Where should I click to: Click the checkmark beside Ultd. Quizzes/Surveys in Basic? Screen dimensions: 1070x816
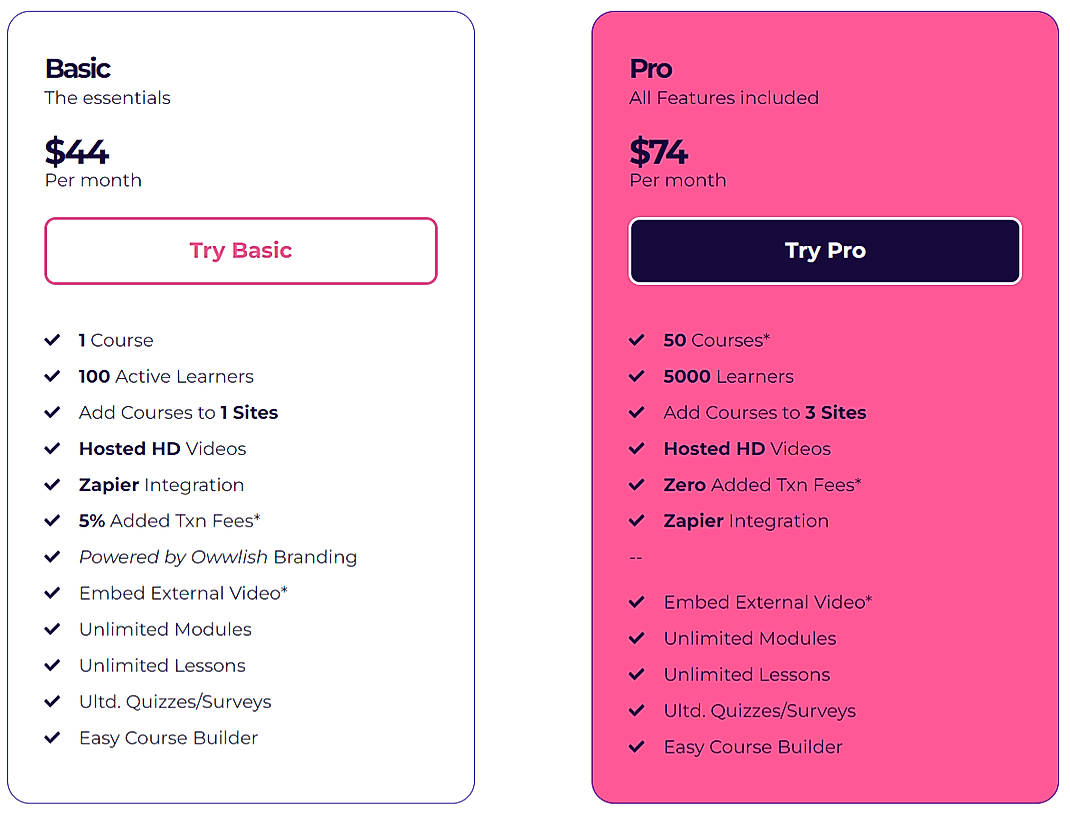point(54,701)
